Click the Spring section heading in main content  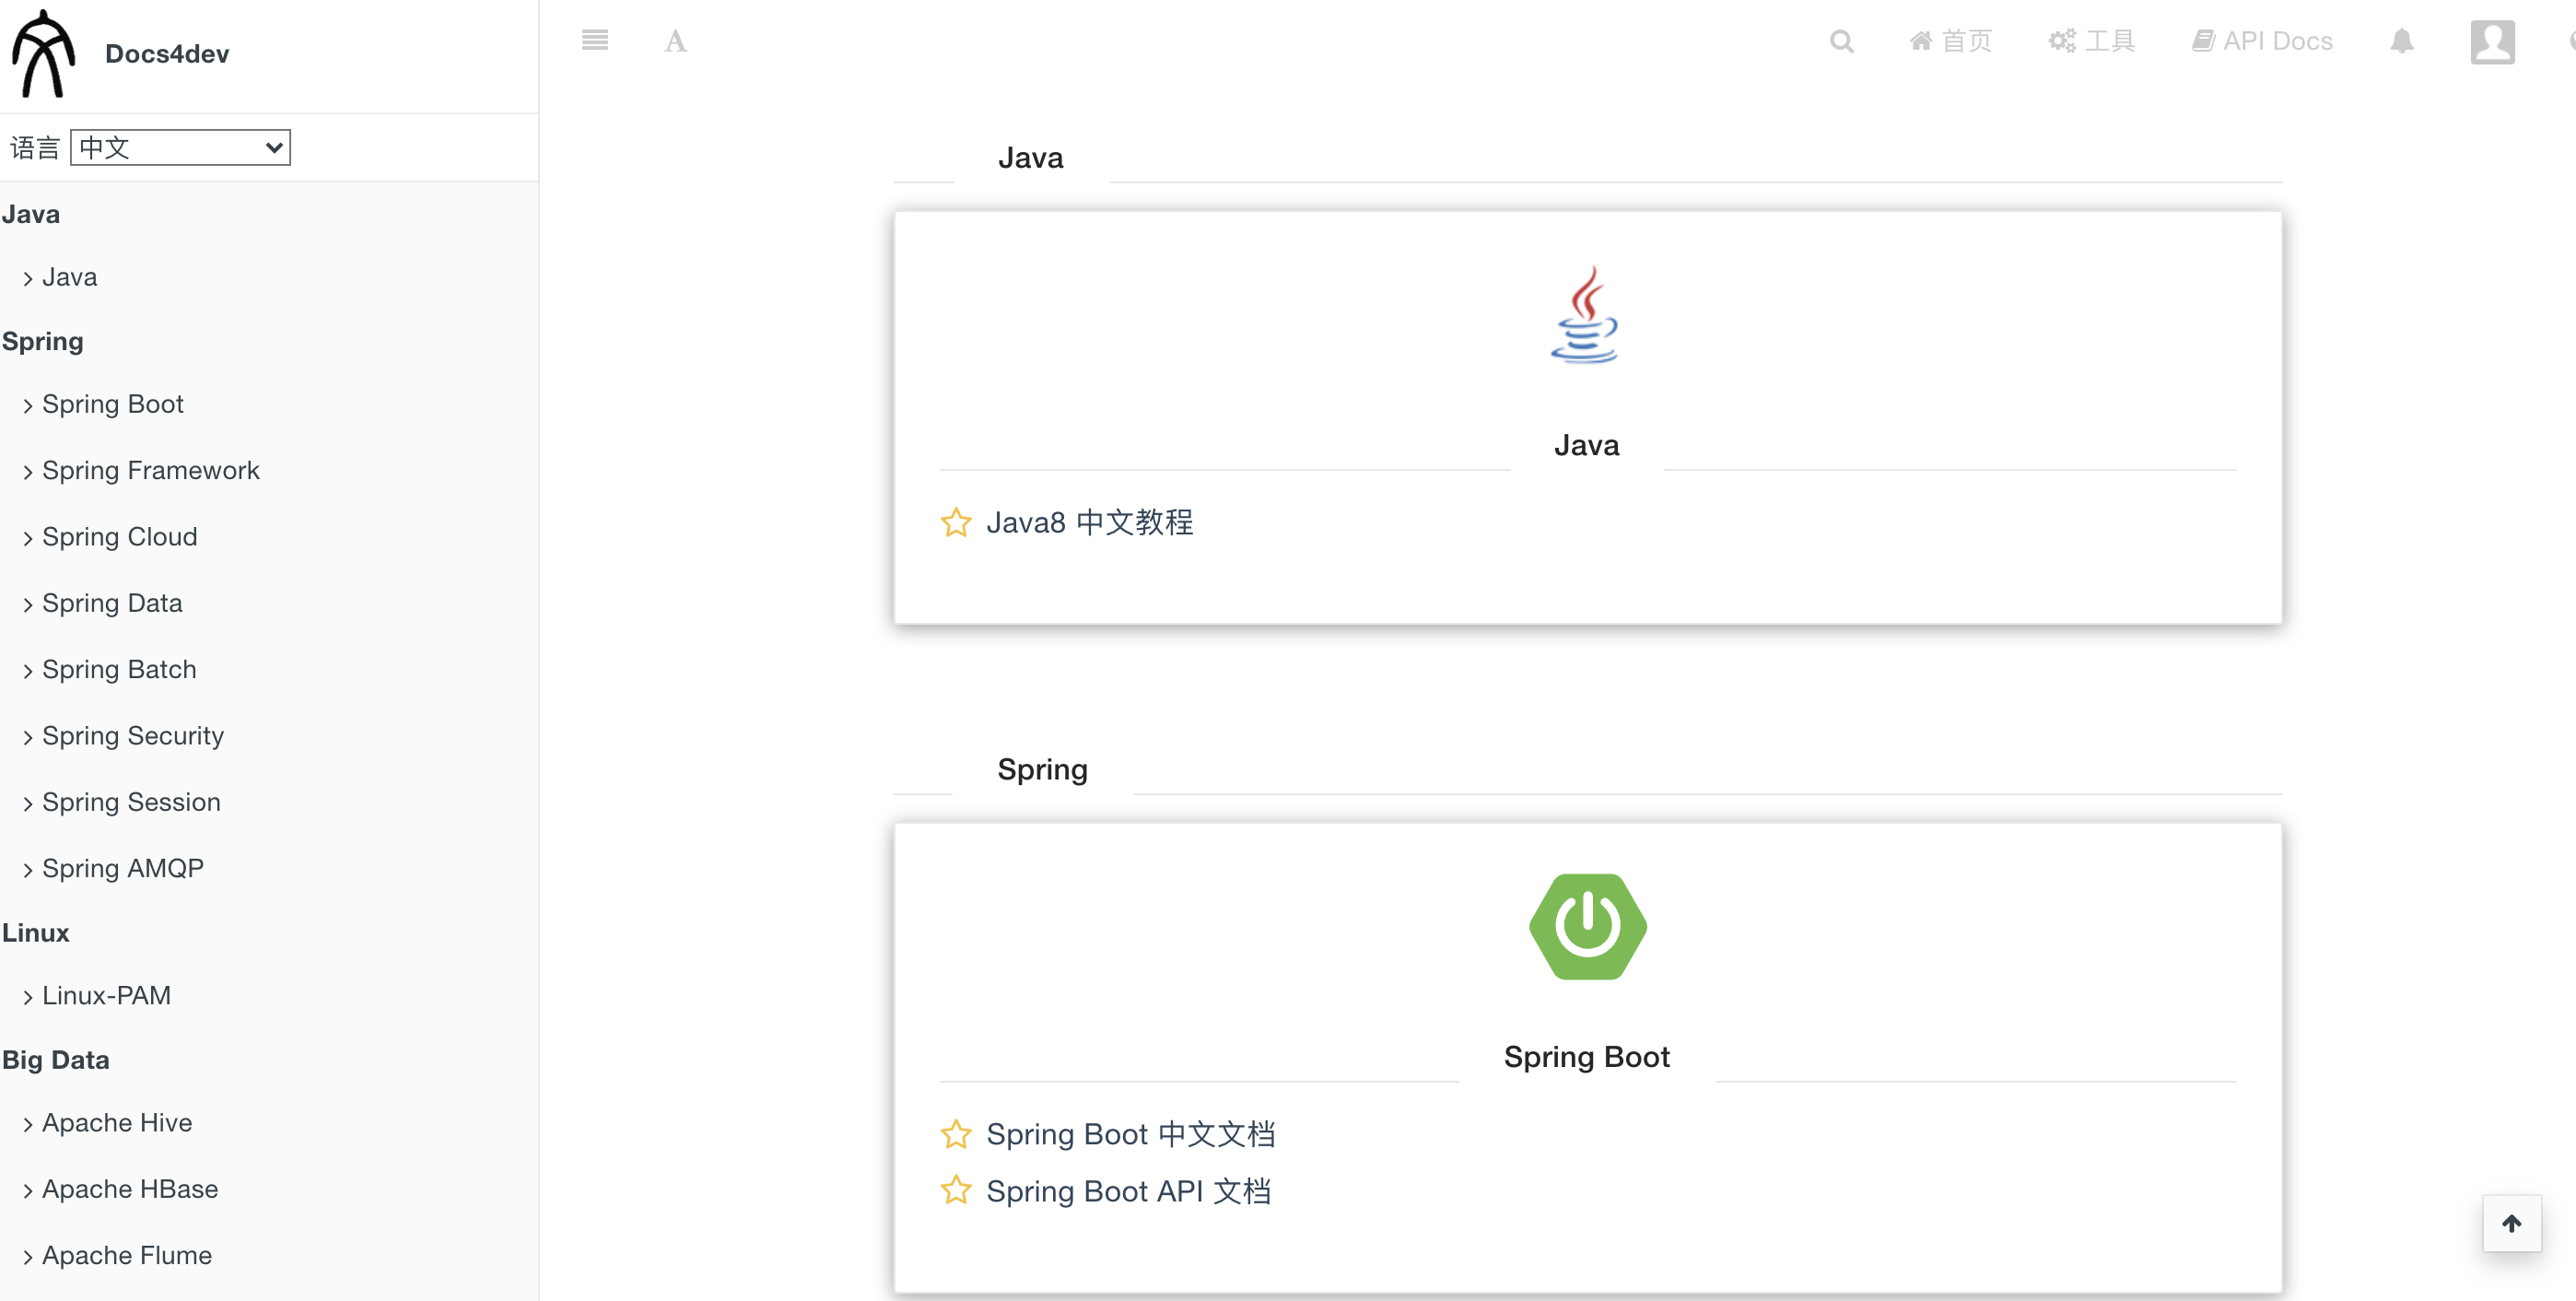coord(1042,769)
